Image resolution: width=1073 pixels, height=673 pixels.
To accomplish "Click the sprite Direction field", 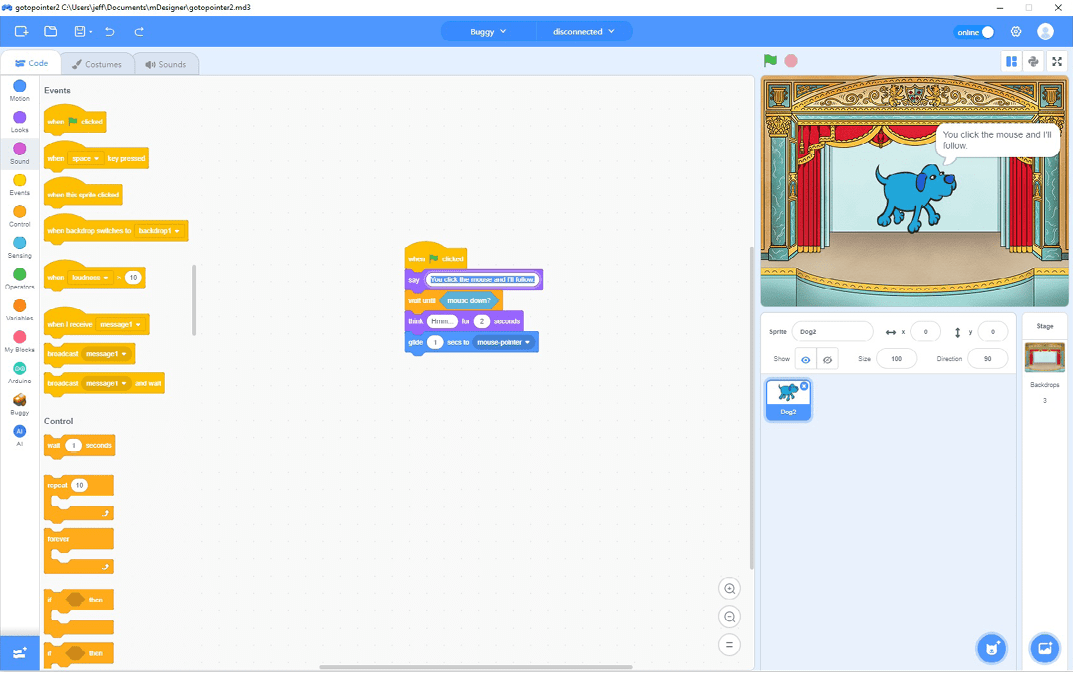I will 987,359.
